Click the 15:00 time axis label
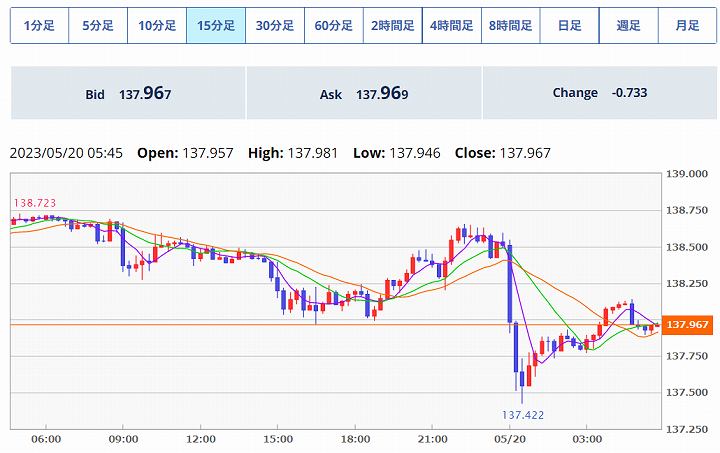This screenshot has height=453, width=720. point(278,439)
